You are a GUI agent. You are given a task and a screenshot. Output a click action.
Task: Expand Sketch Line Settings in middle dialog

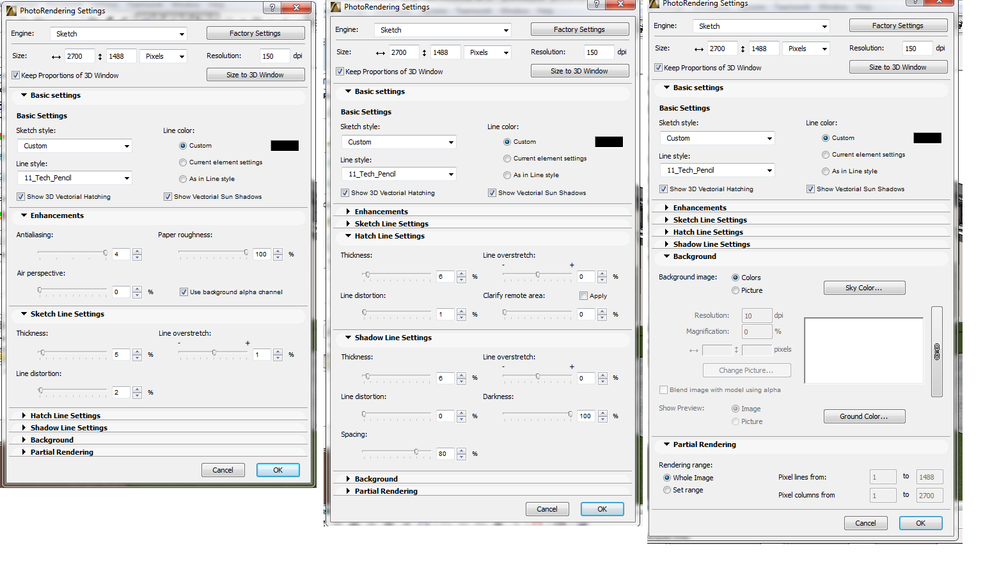point(349,224)
